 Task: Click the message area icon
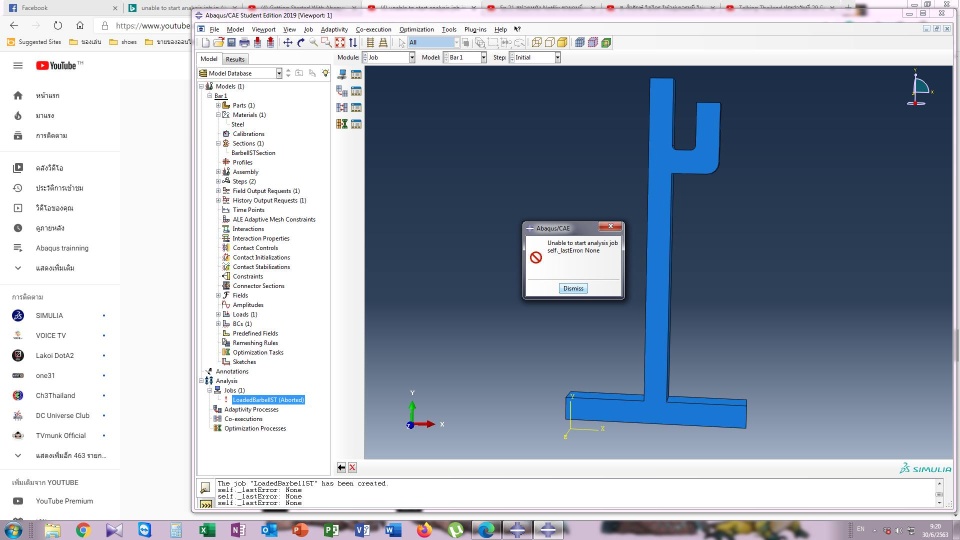click(x=205, y=488)
